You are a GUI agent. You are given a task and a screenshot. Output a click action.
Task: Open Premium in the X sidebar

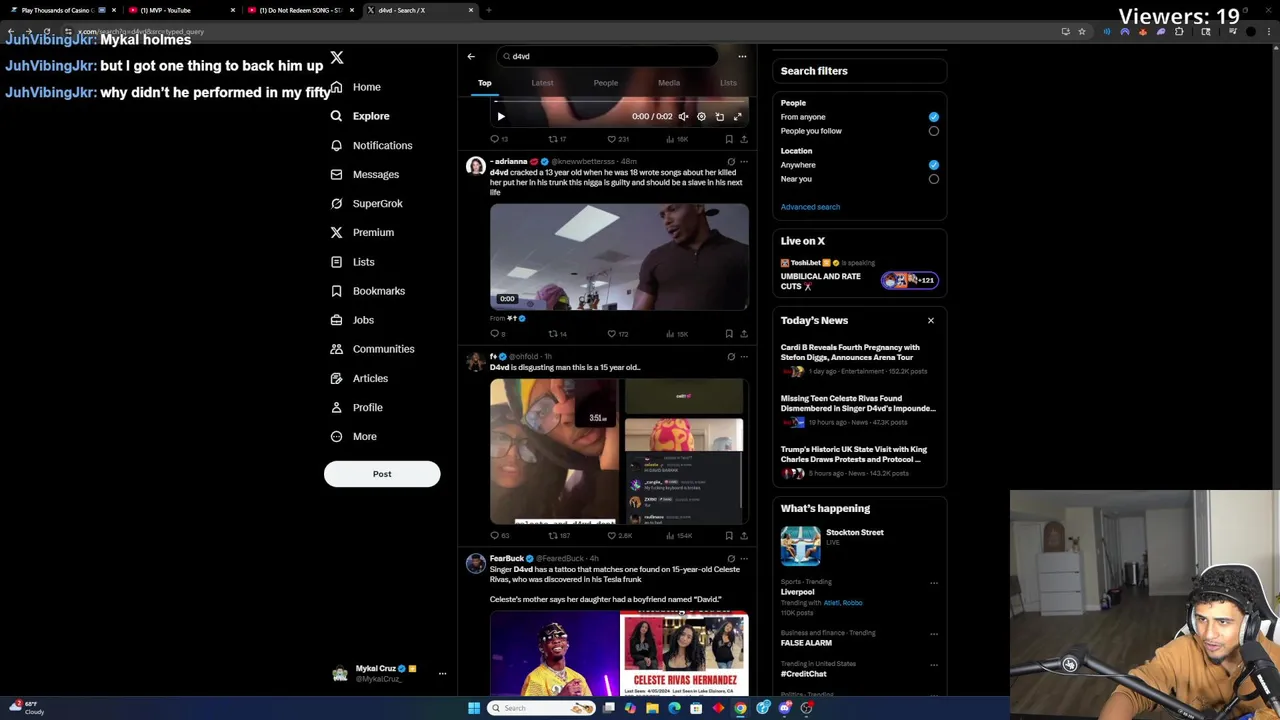(x=362, y=232)
